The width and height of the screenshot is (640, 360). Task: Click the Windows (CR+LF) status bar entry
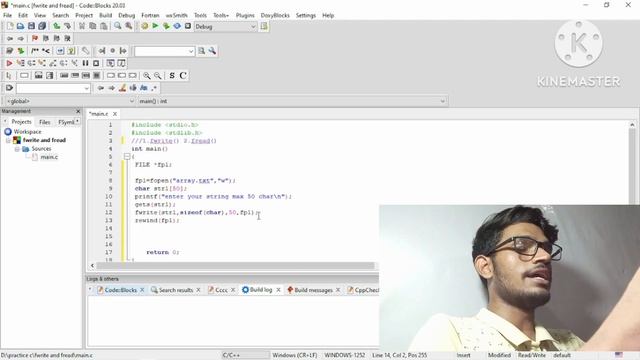[x=294, y=356]
